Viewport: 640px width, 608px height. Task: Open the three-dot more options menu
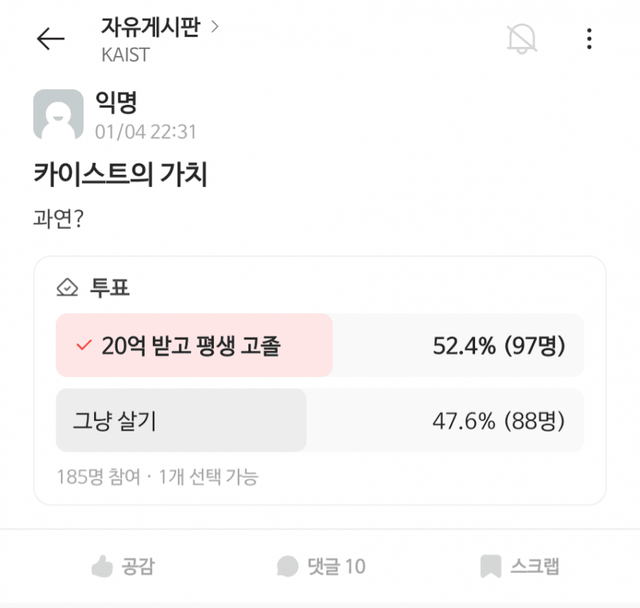point(589,39)
